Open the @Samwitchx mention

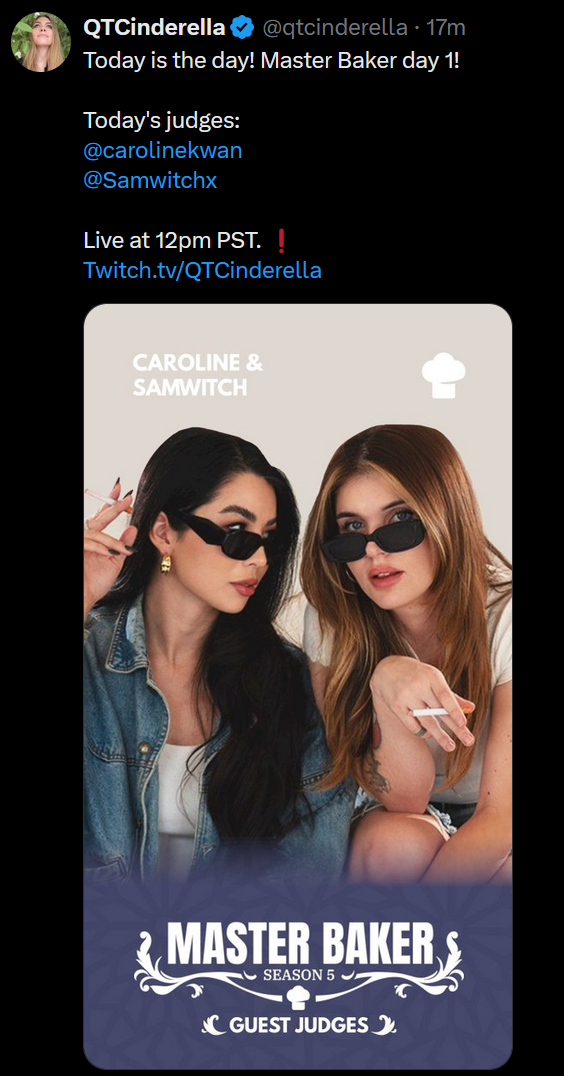click(x=150, y=180)
